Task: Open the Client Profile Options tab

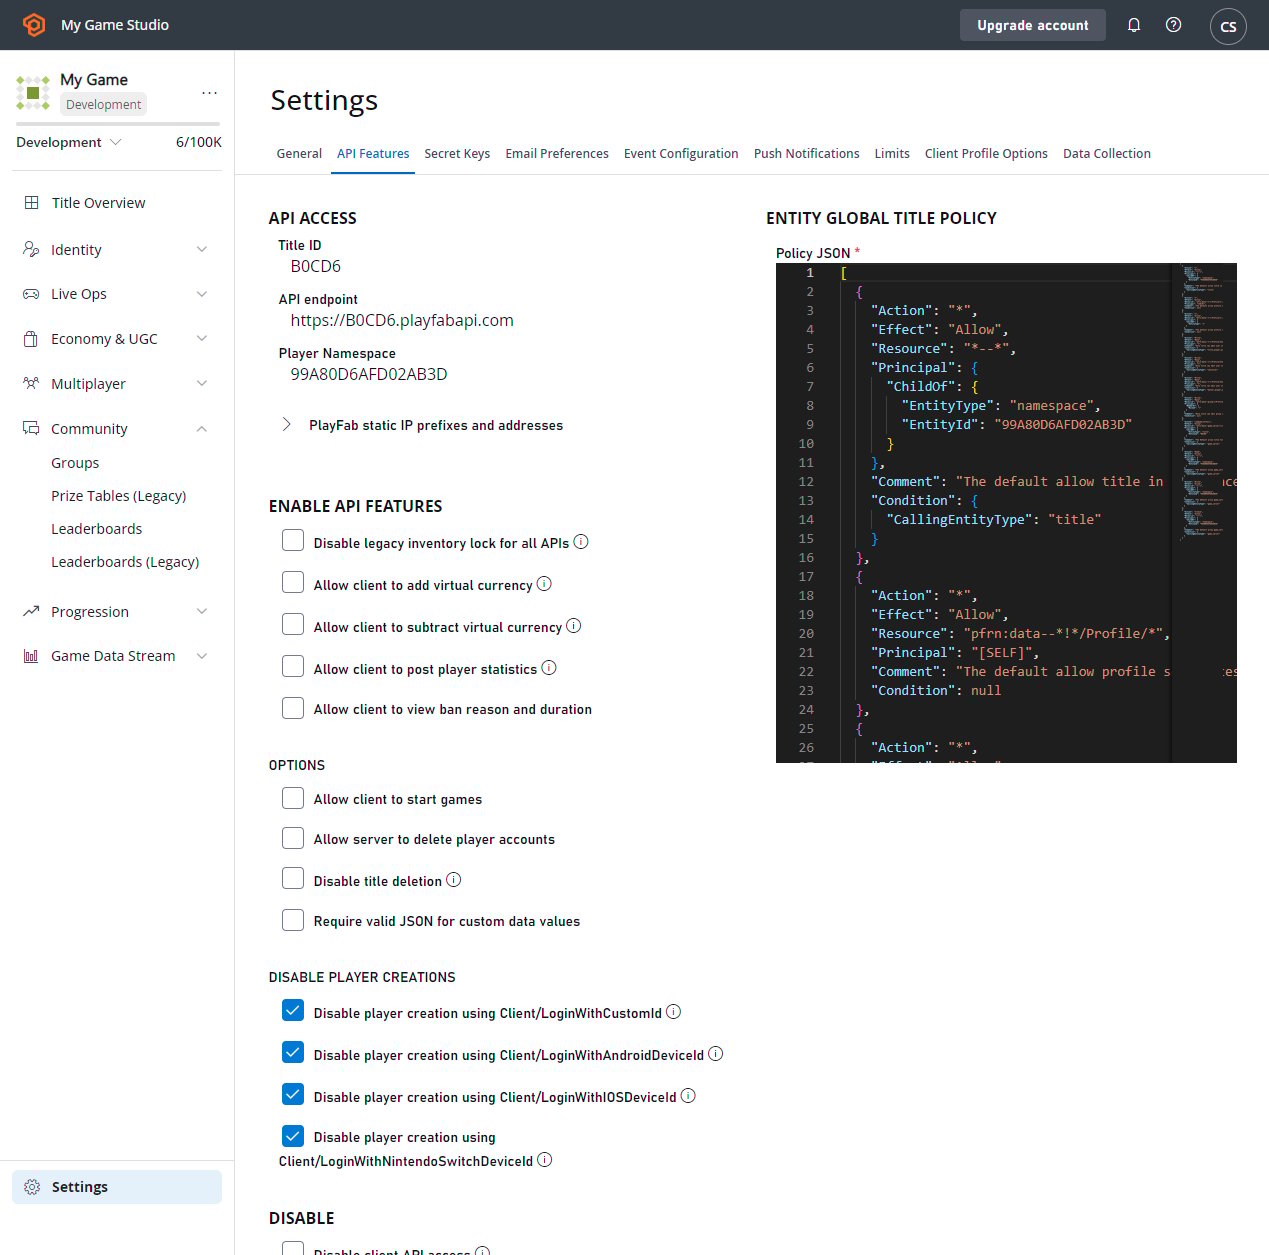Action: click(x=986, y=154)
